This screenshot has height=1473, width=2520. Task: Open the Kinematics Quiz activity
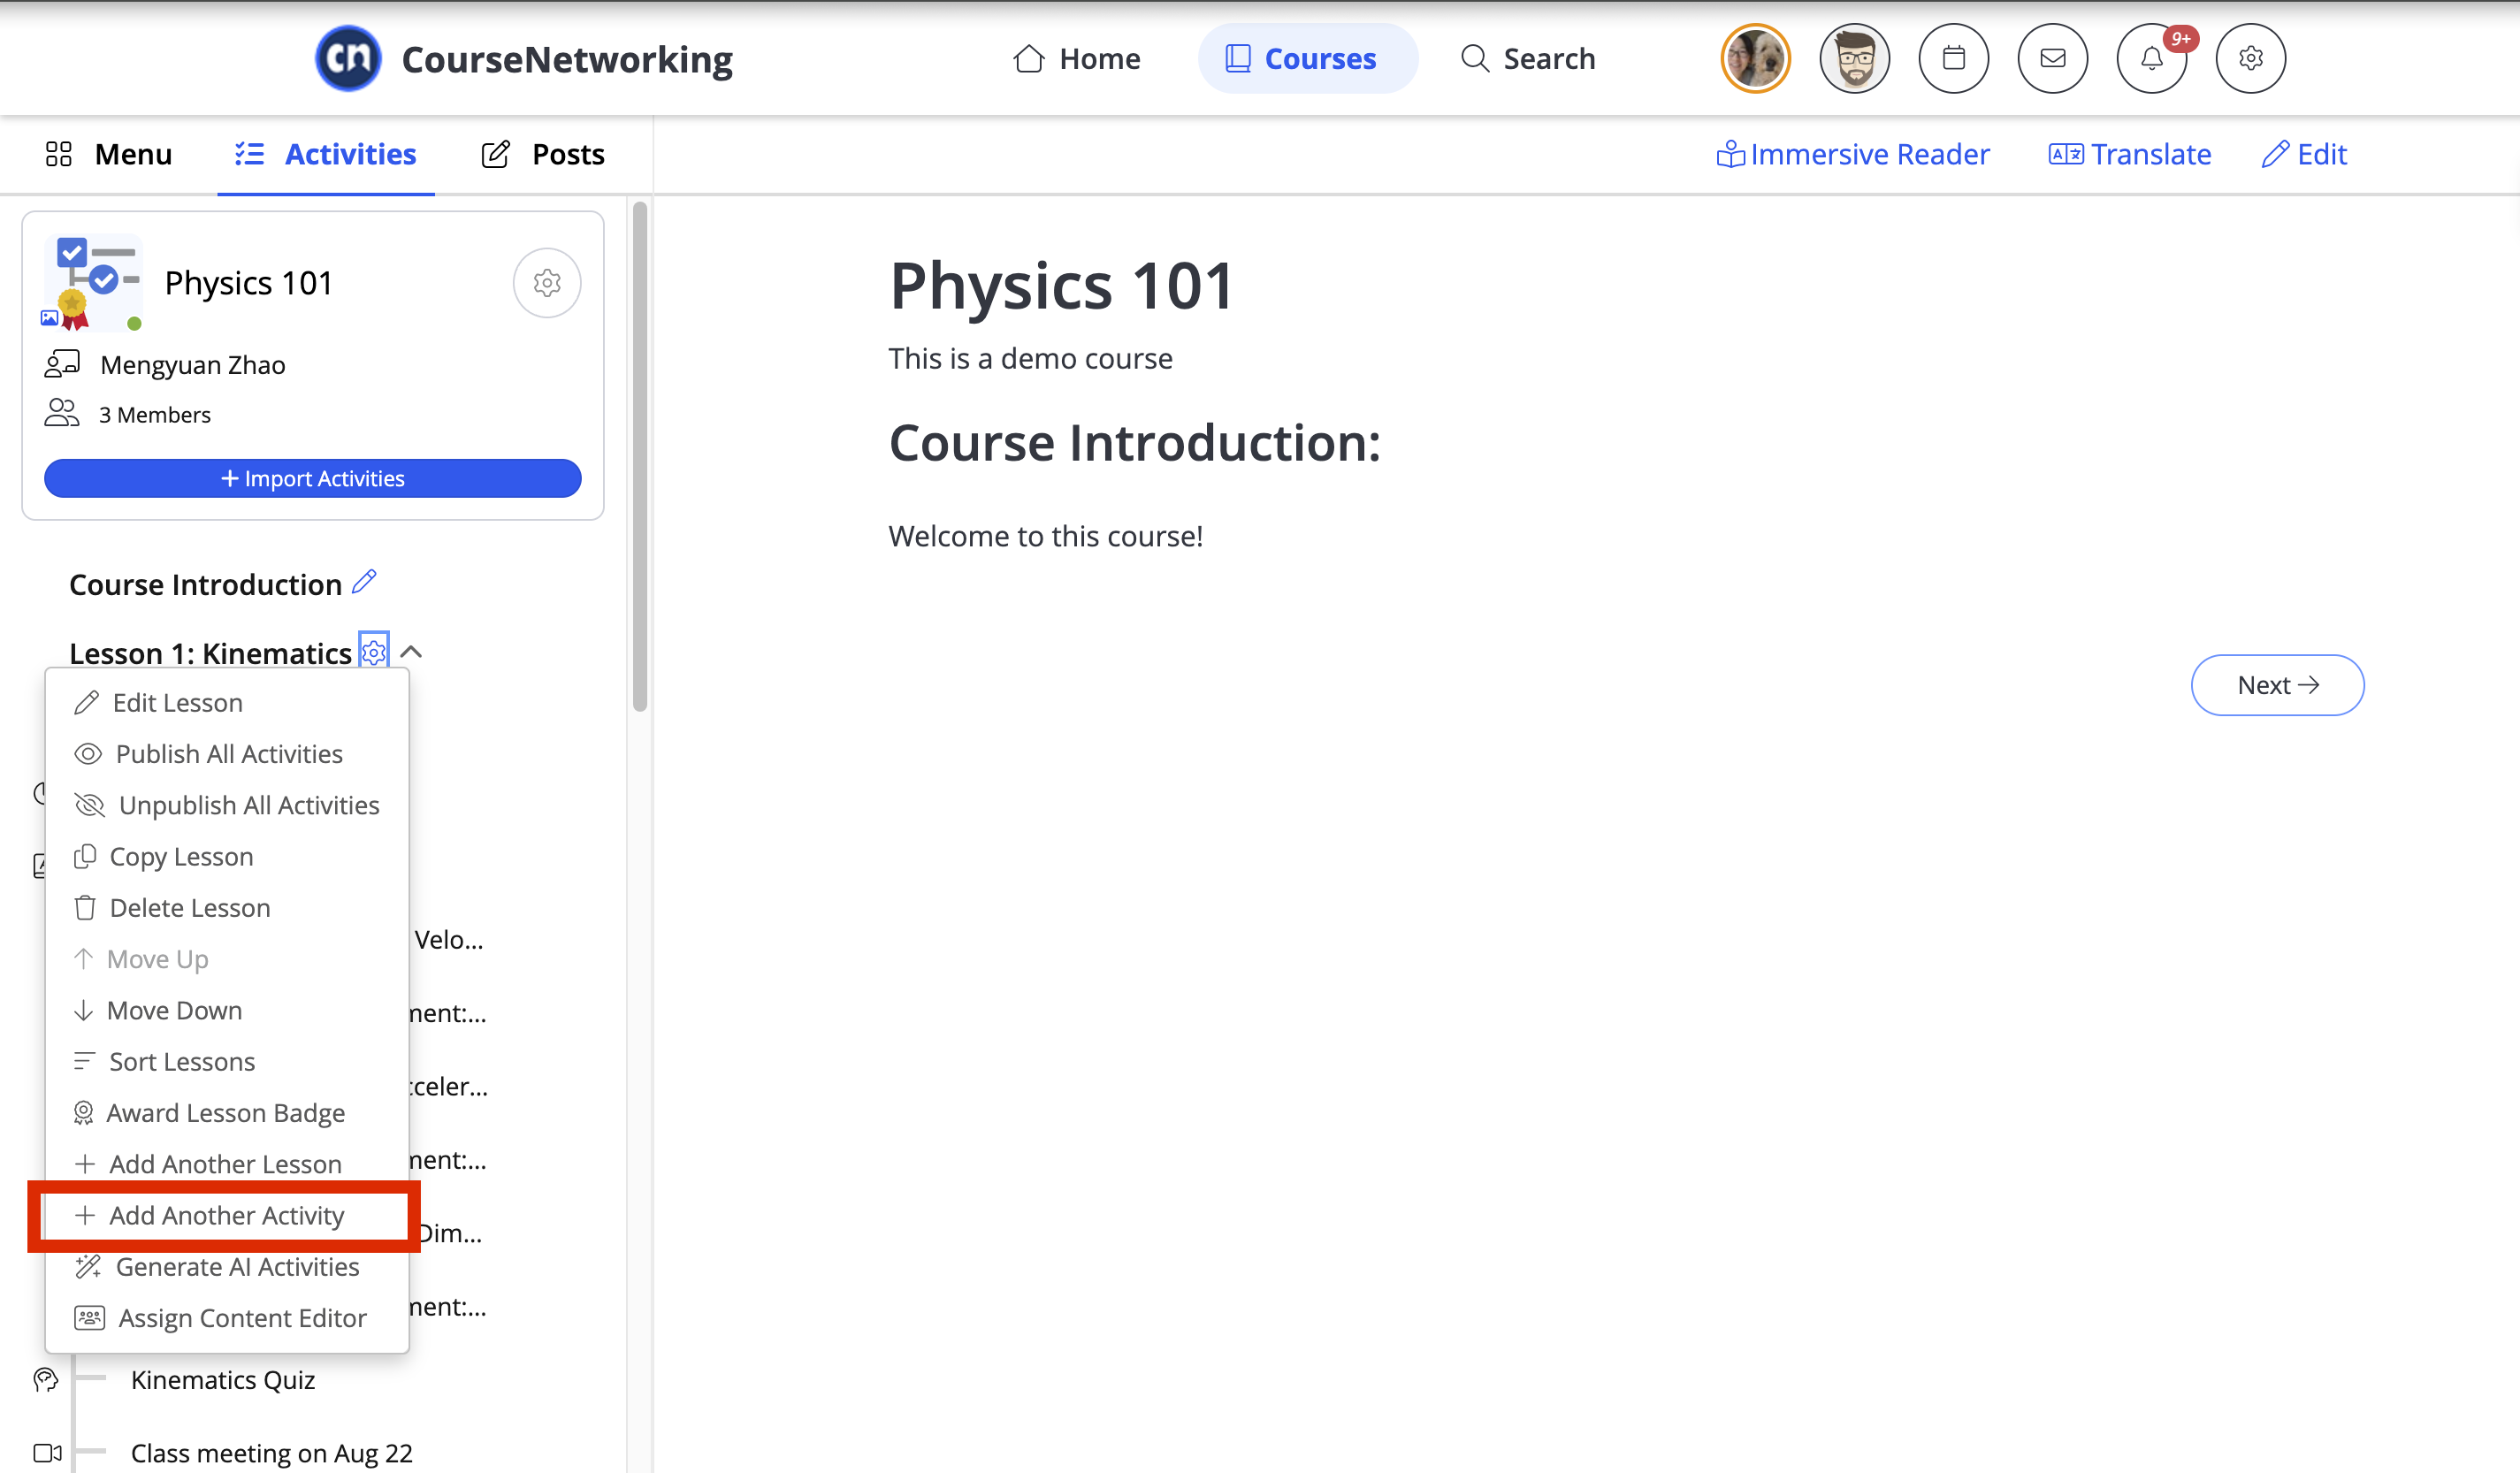click(x=223, y=1379)
